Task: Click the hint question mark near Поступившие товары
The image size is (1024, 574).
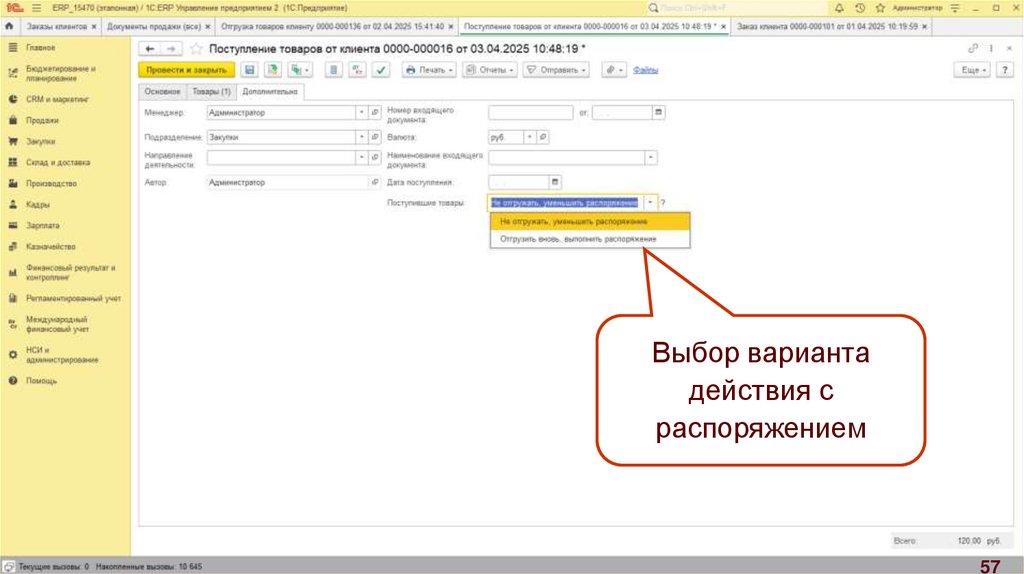Action: pos(663,203)
